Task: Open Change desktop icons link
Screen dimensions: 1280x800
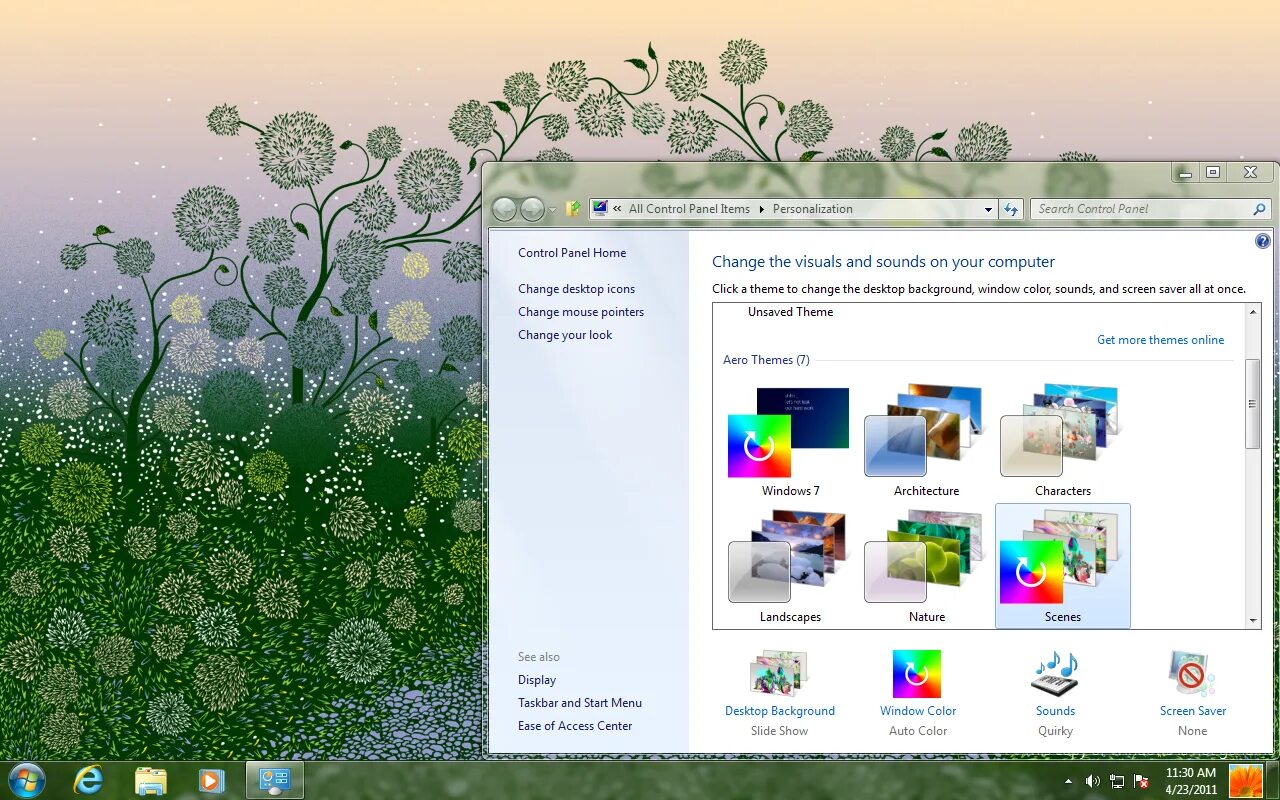Action: point(576,289)
